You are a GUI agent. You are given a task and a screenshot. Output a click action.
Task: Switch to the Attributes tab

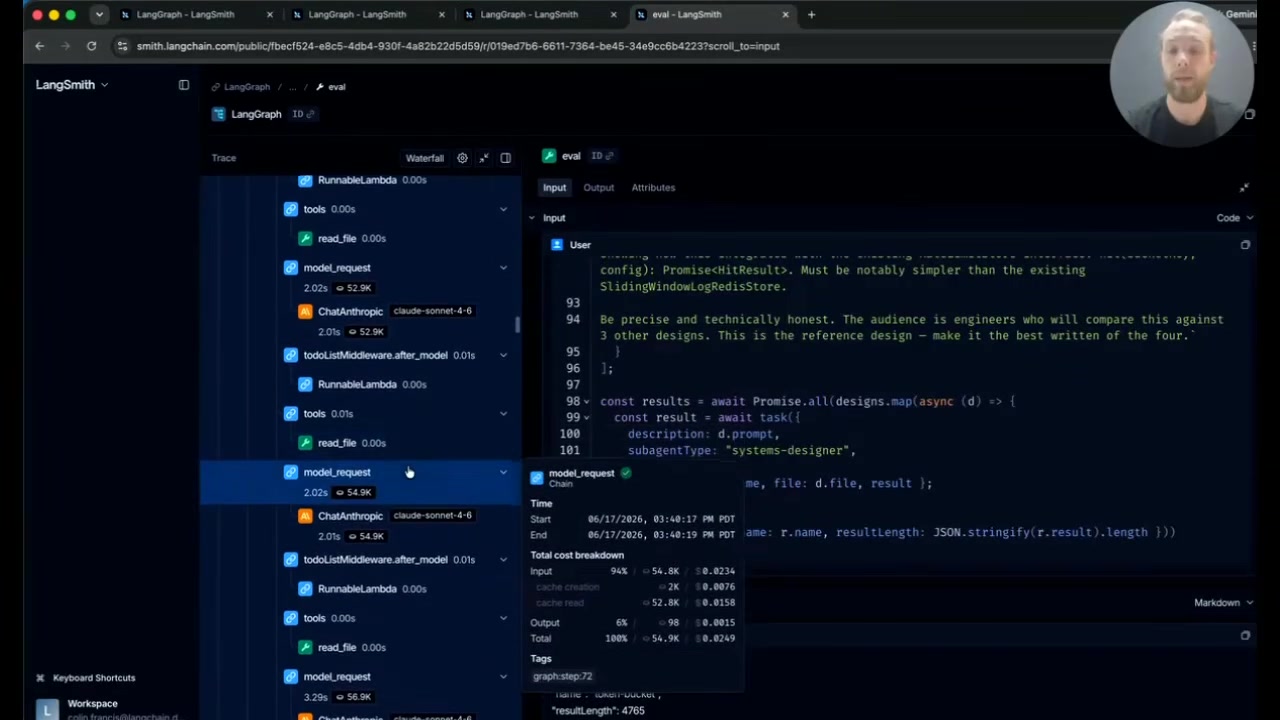click(653, 188)
